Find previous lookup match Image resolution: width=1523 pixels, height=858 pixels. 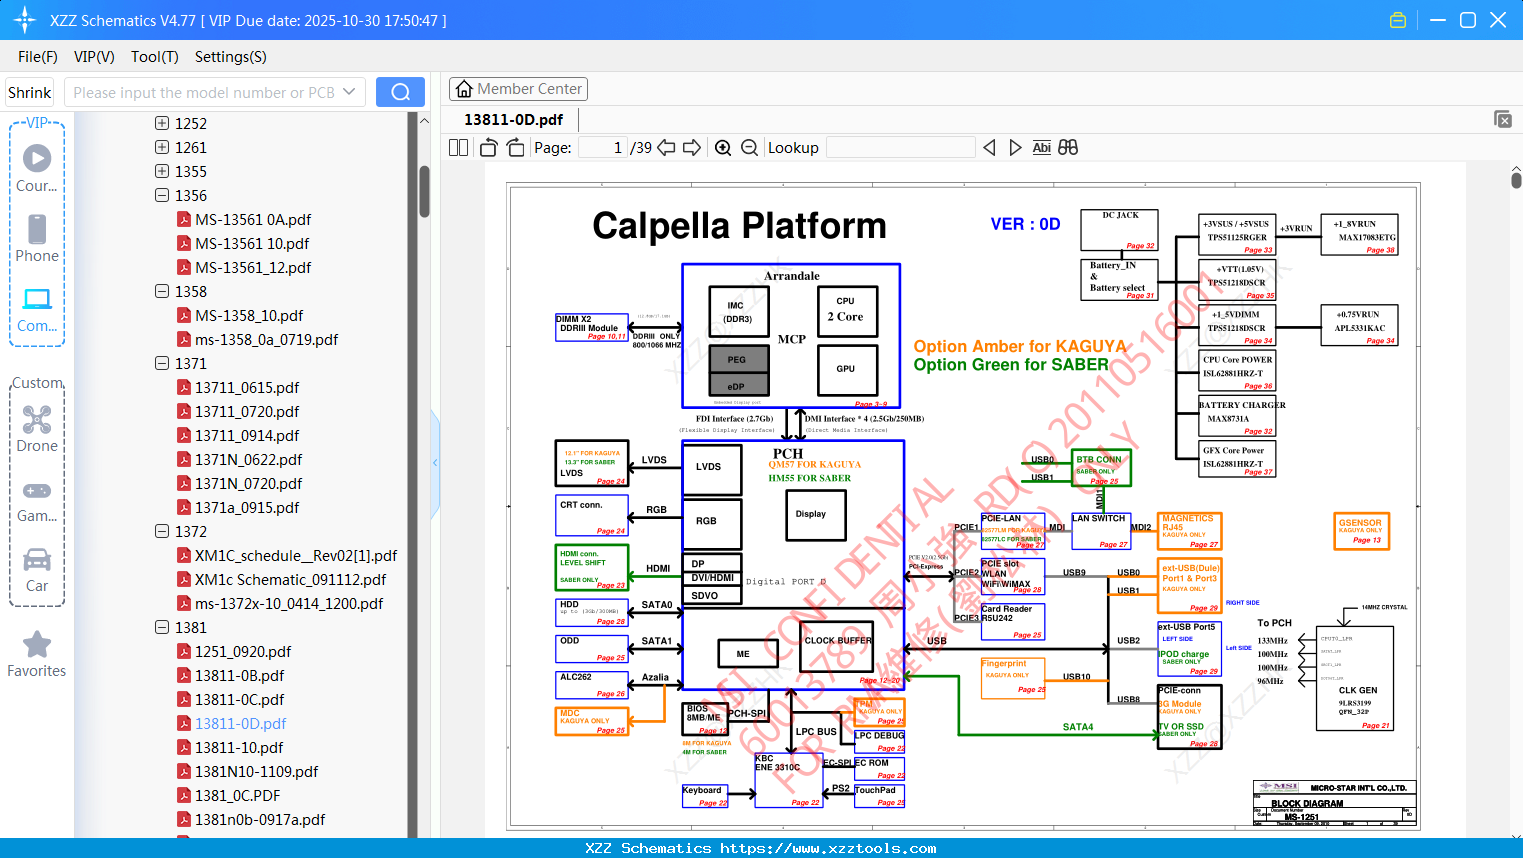pos(989,148)
